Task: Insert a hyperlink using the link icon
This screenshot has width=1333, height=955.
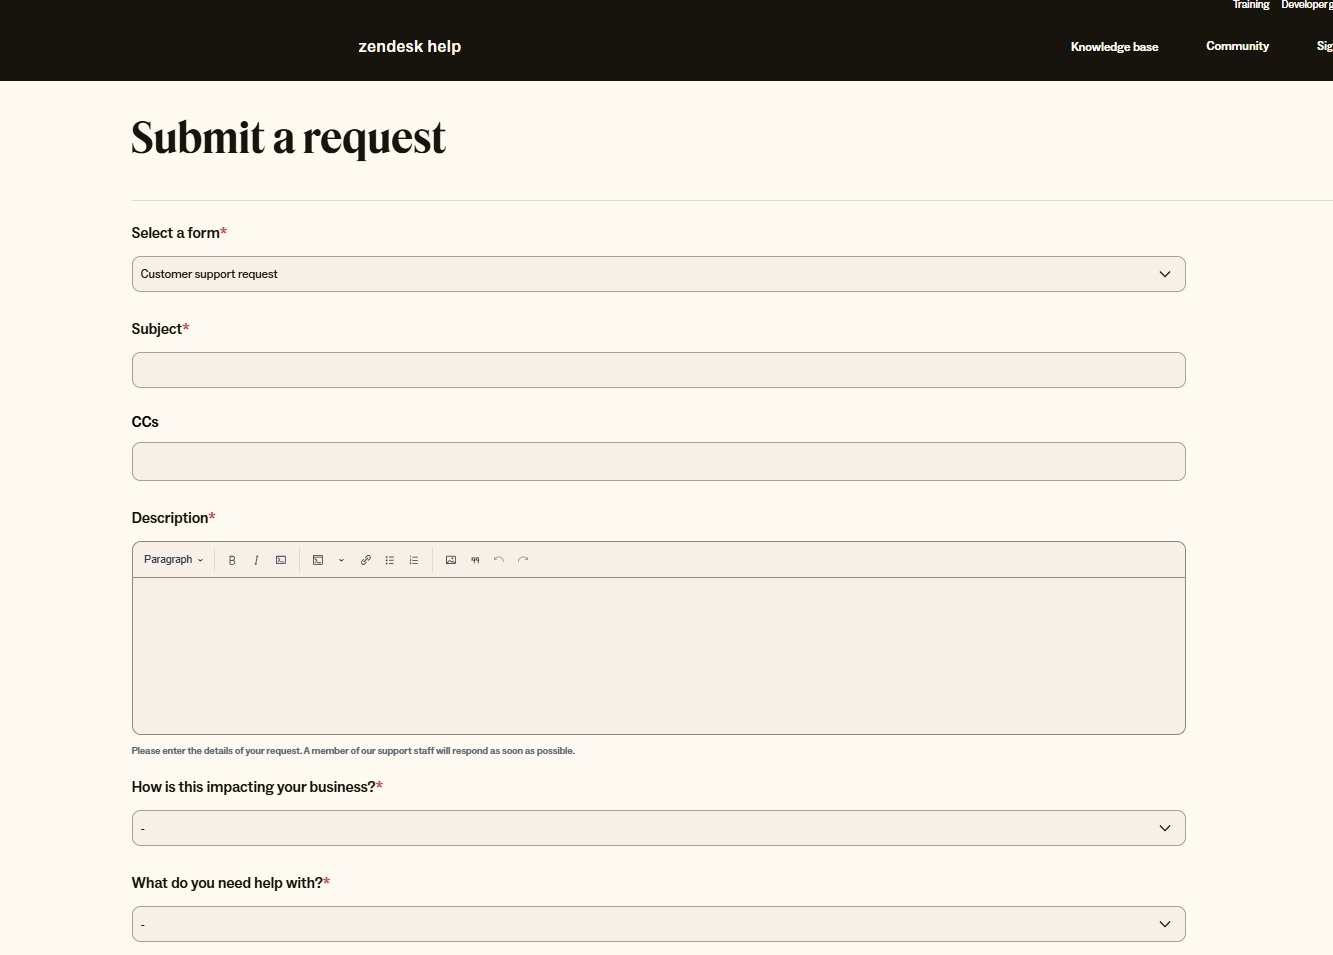Action: tap(365, 559)
